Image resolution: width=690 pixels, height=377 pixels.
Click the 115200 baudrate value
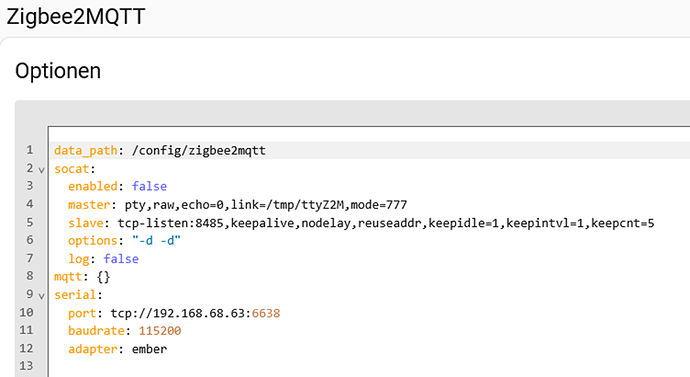[160, 331]
